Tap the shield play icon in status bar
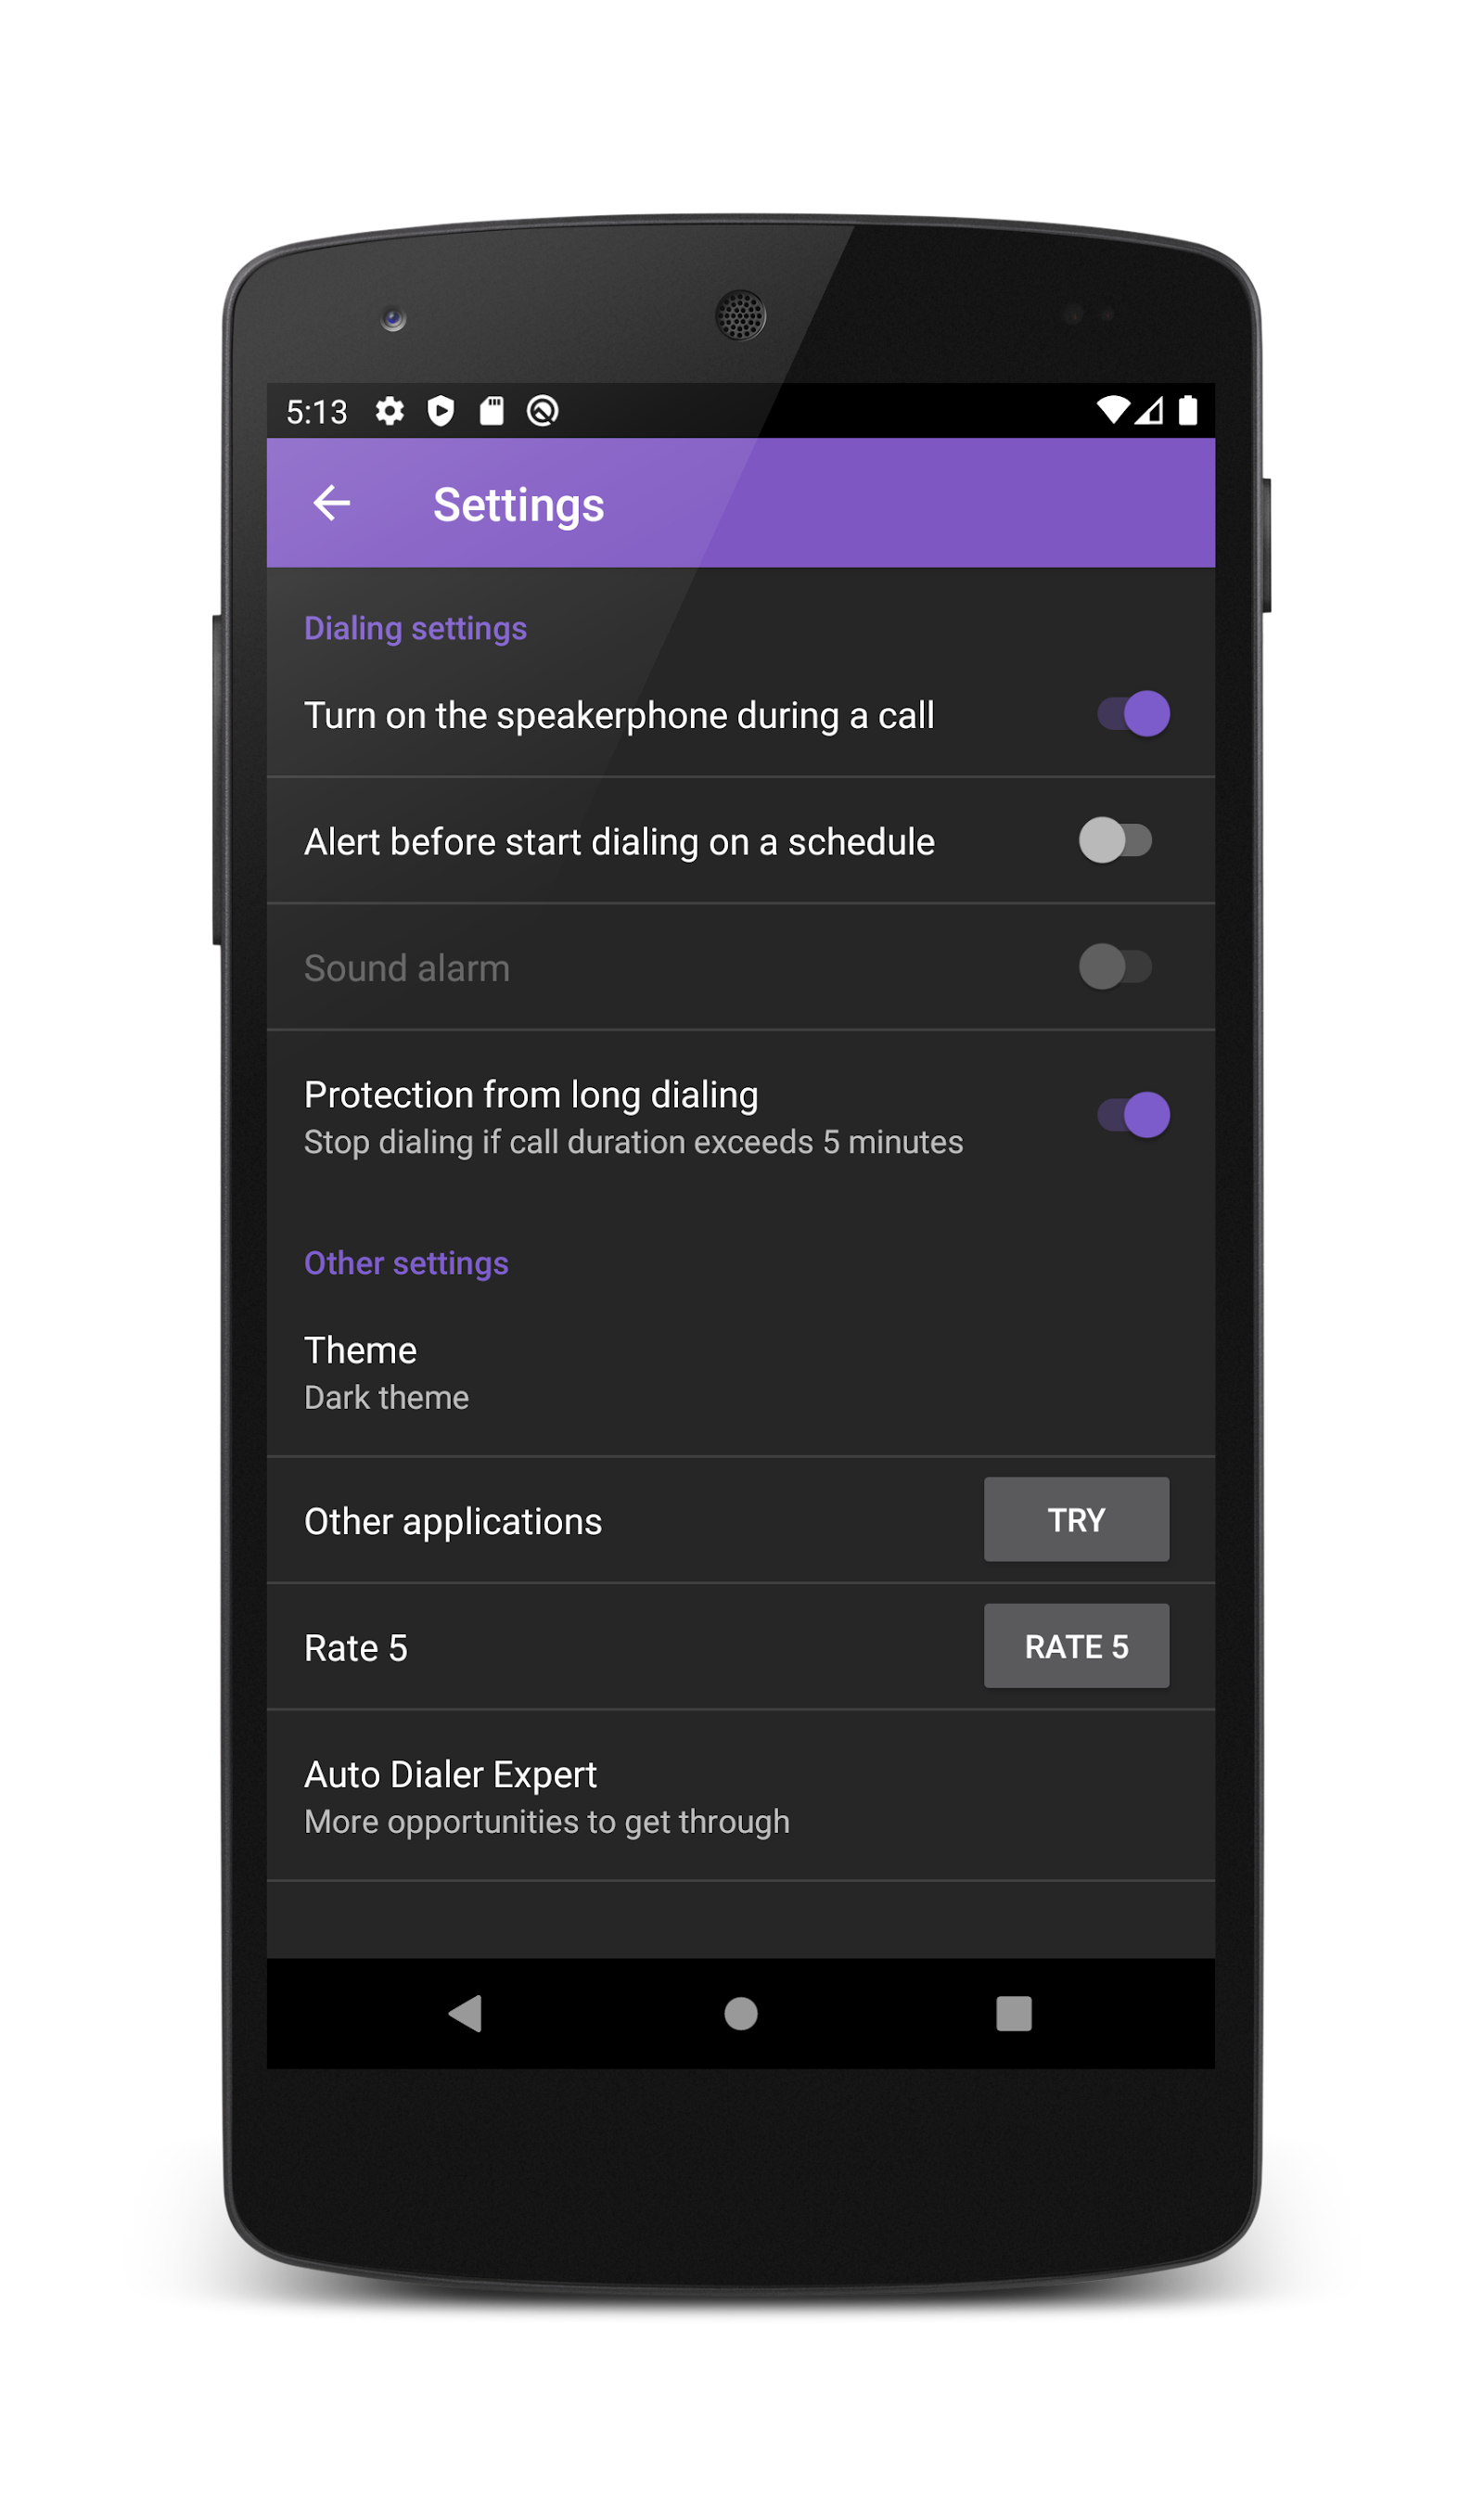This screenshot has width=1484, height=2509. point(441,411)
